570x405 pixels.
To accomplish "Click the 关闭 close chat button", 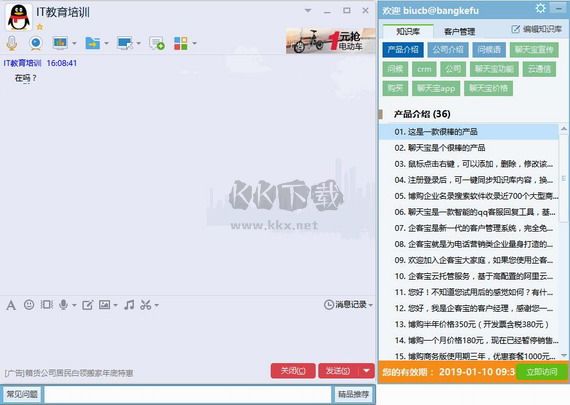I will 293,371.
